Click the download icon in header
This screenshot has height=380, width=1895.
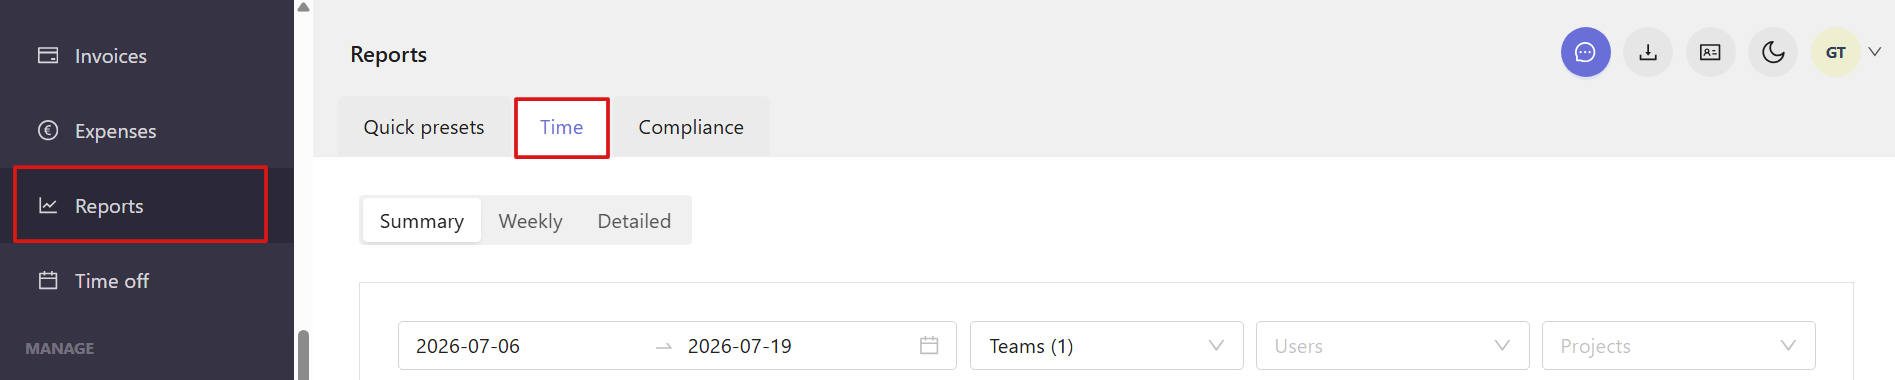(x=1648, y=52)
